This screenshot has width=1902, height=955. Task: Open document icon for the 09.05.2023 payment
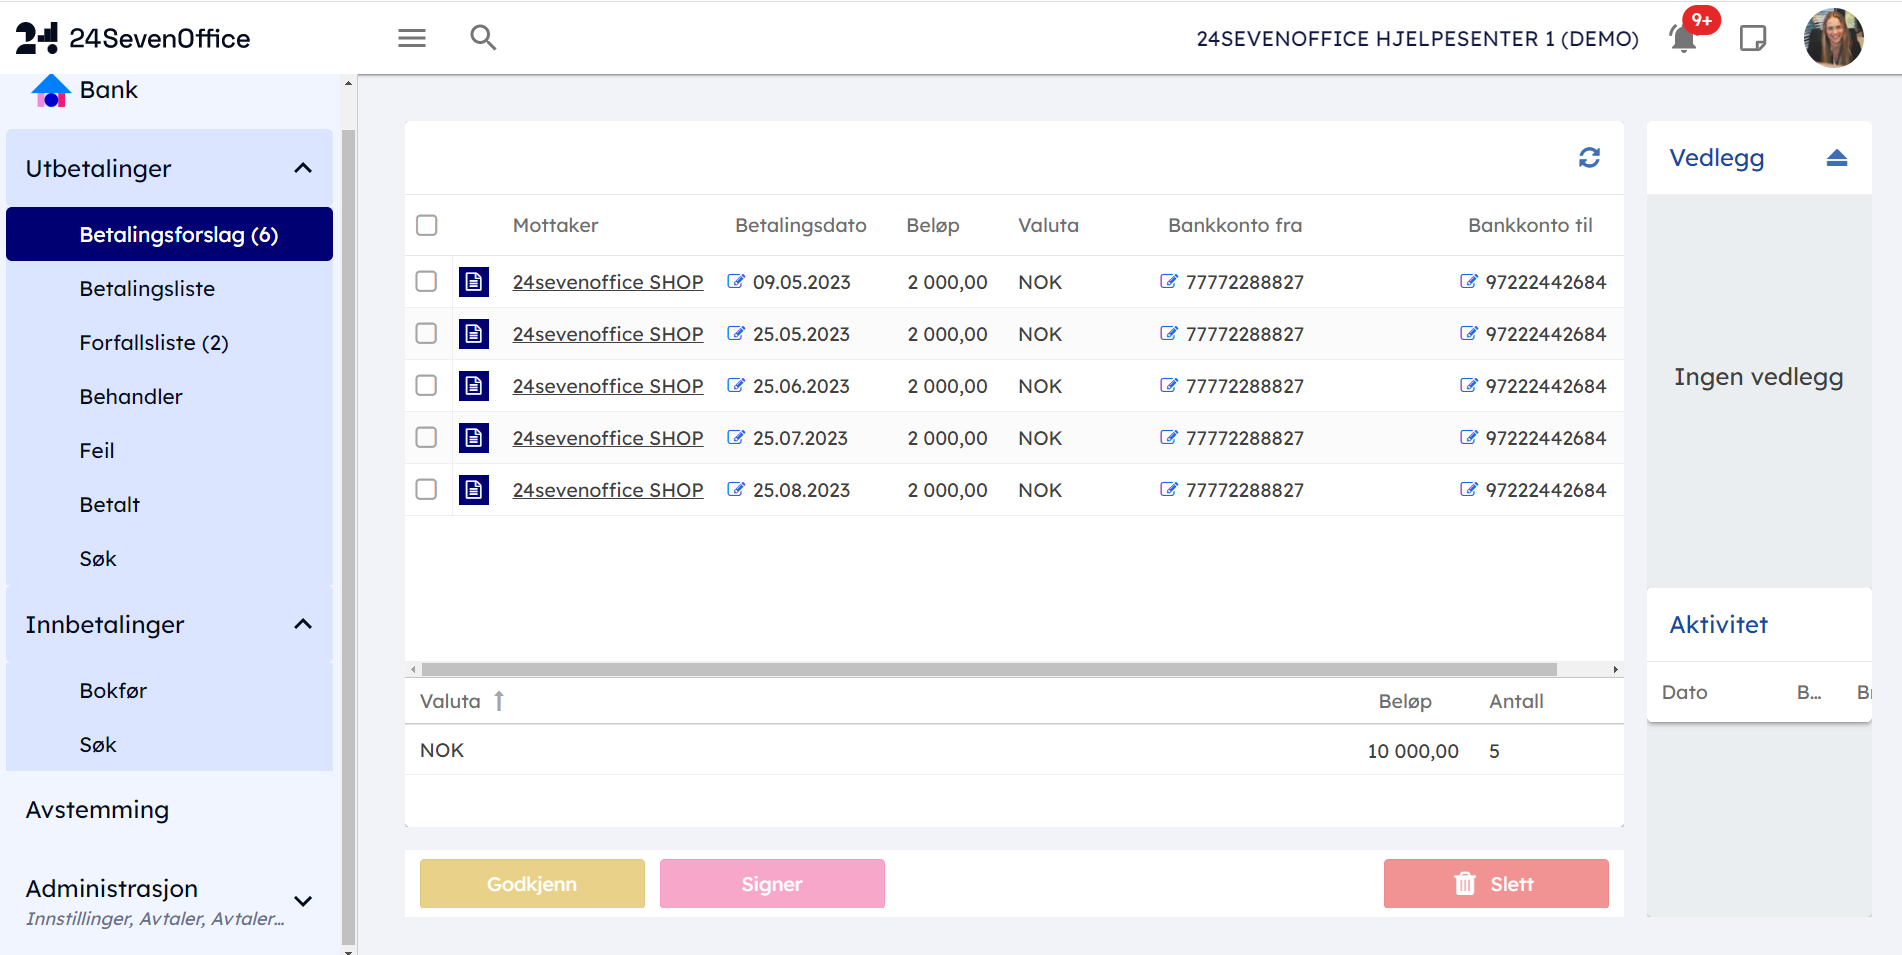[x=474, y=282]
